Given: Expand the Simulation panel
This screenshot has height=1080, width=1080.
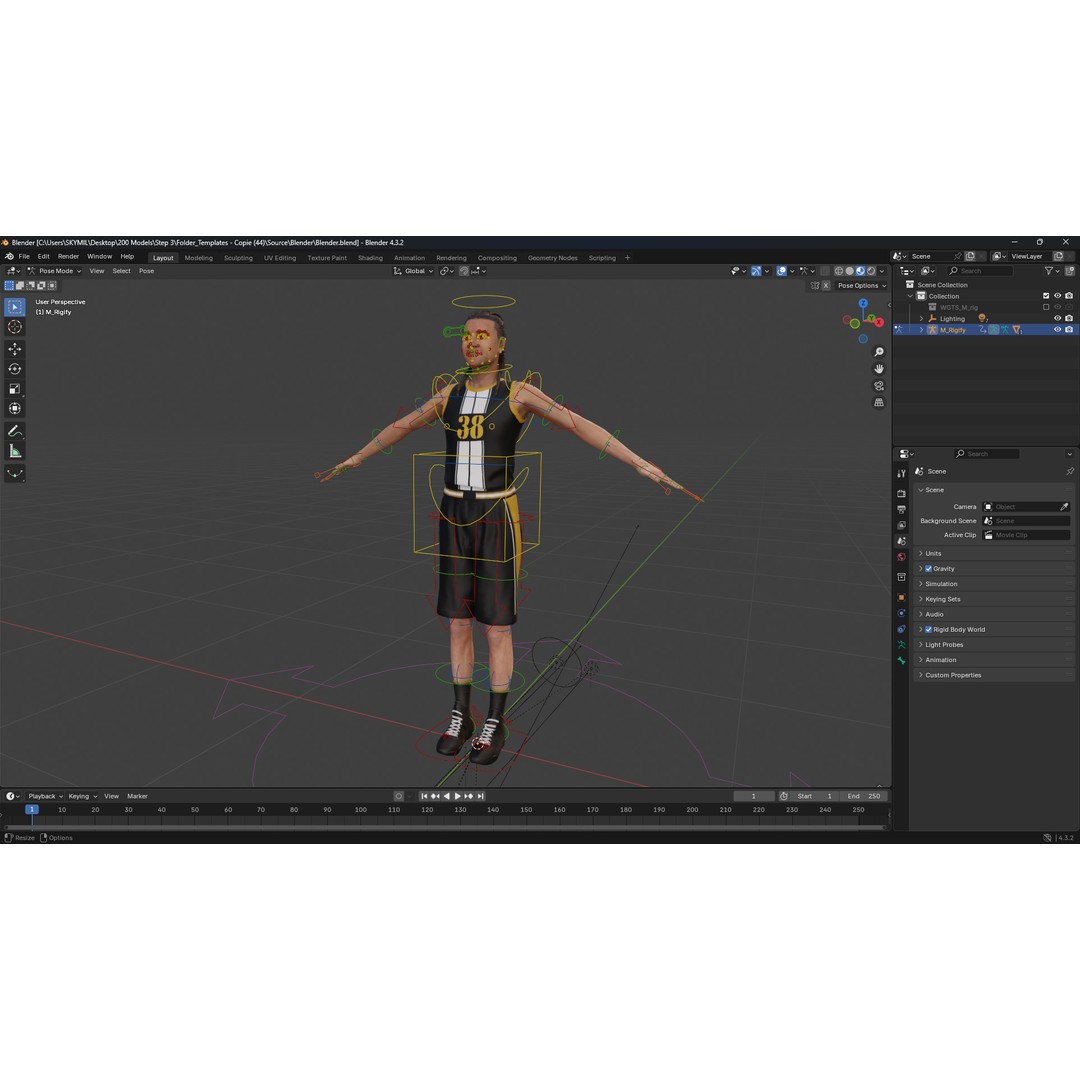Looking at the screenshot, I should point(993,584).
